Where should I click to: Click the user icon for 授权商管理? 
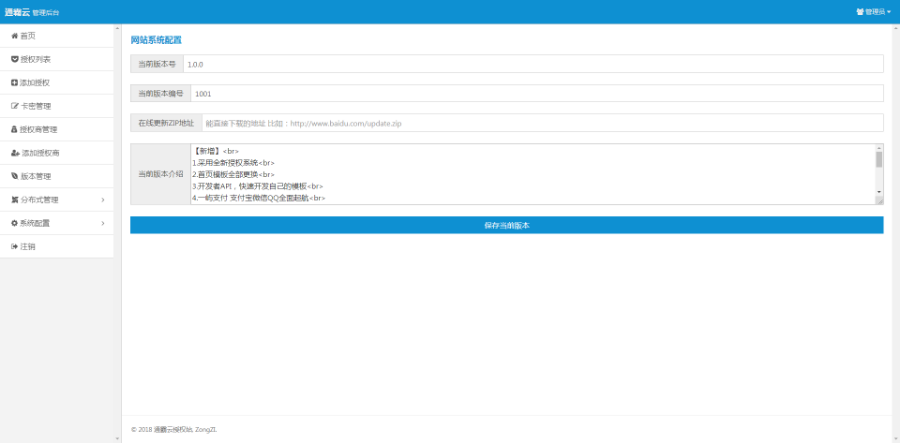tap(14, 130)
